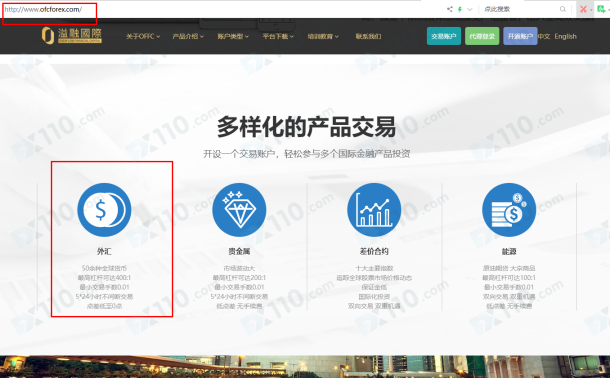Click the subtitle starting with 开设一个交易账户
Screen dimensions: 610x378
point(307,154)
